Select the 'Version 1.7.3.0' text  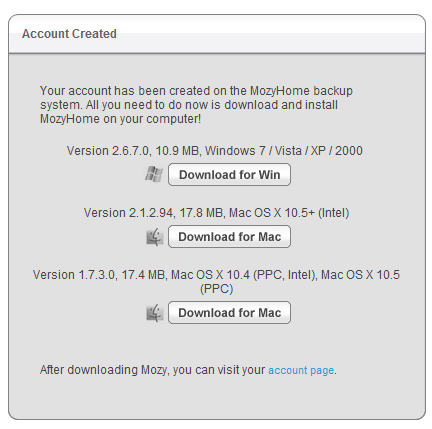tap(74, 275)
